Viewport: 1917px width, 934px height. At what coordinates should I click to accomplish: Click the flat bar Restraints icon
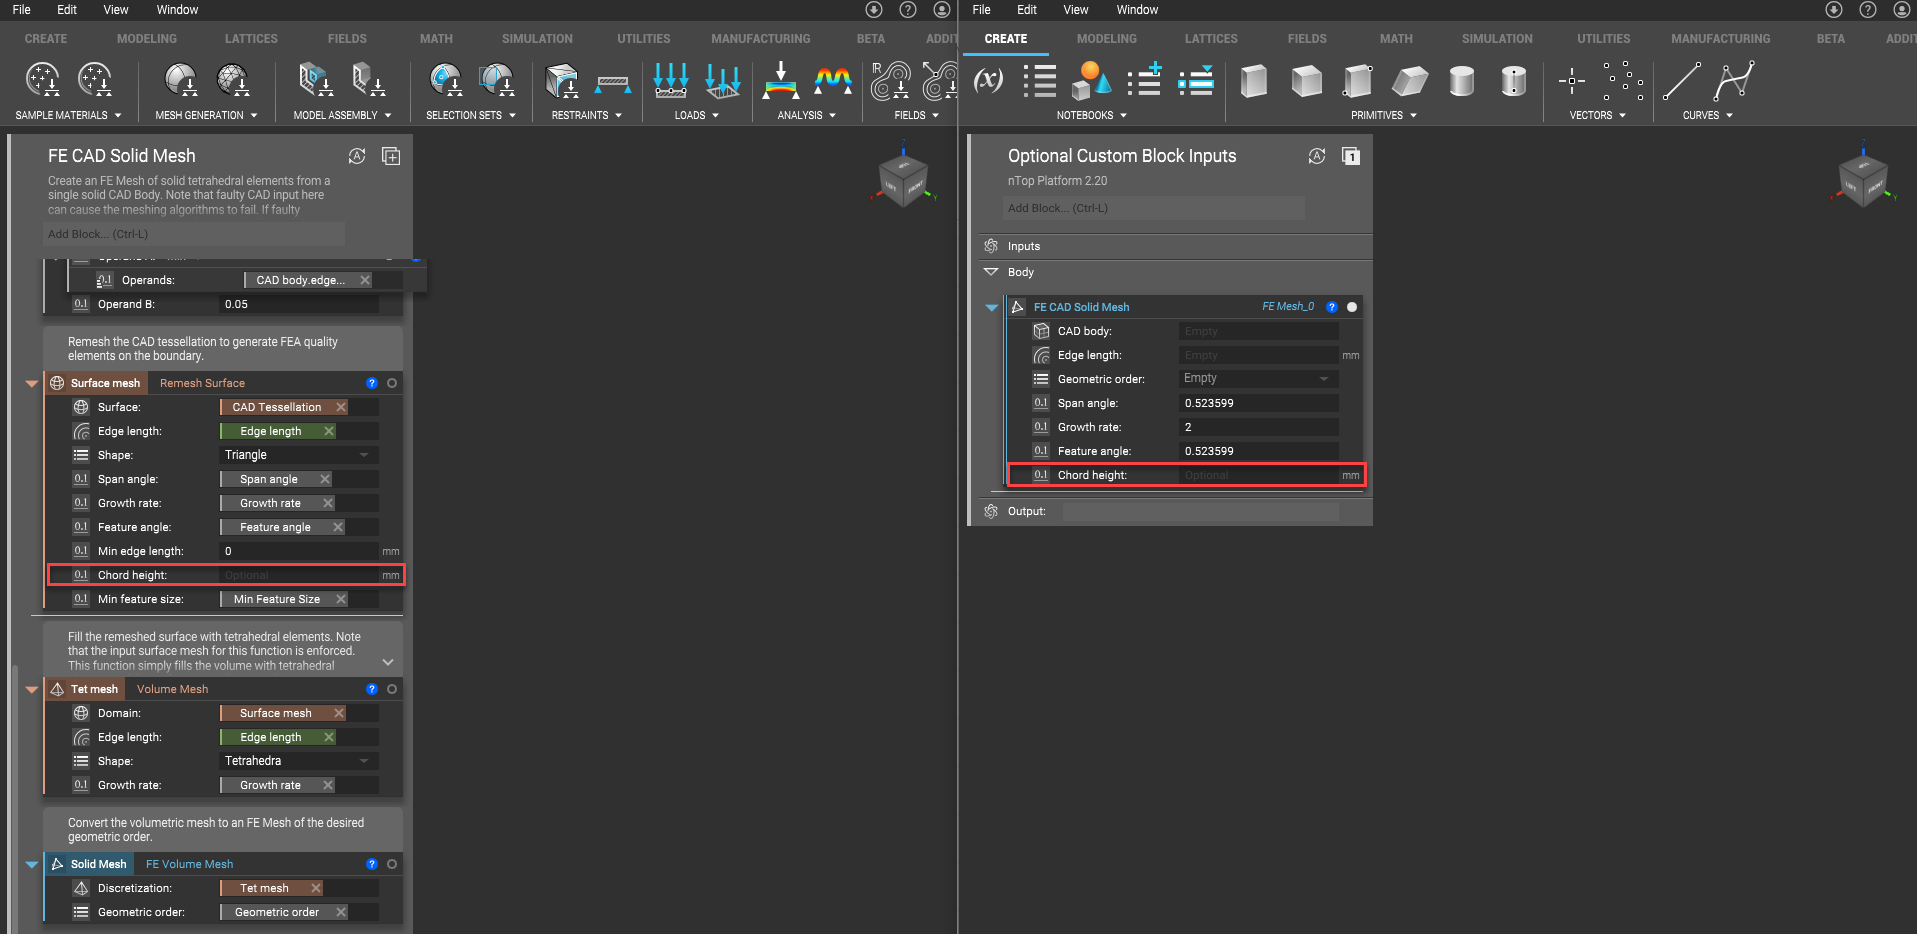pos(613,83)
